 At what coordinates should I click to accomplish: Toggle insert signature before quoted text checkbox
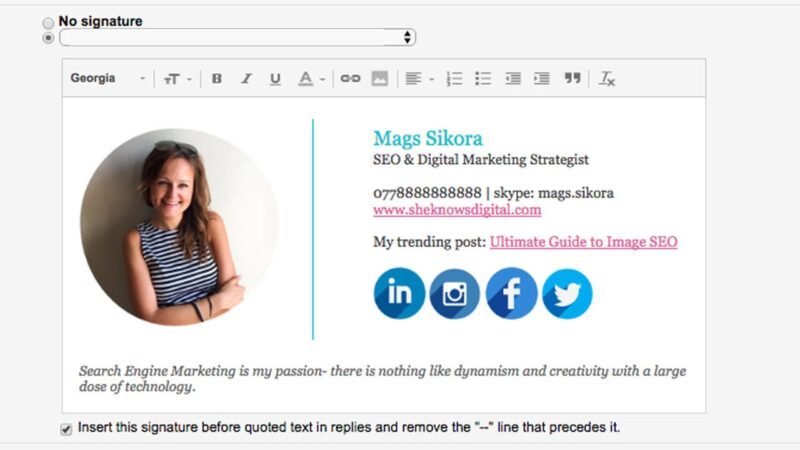(66, 429)
